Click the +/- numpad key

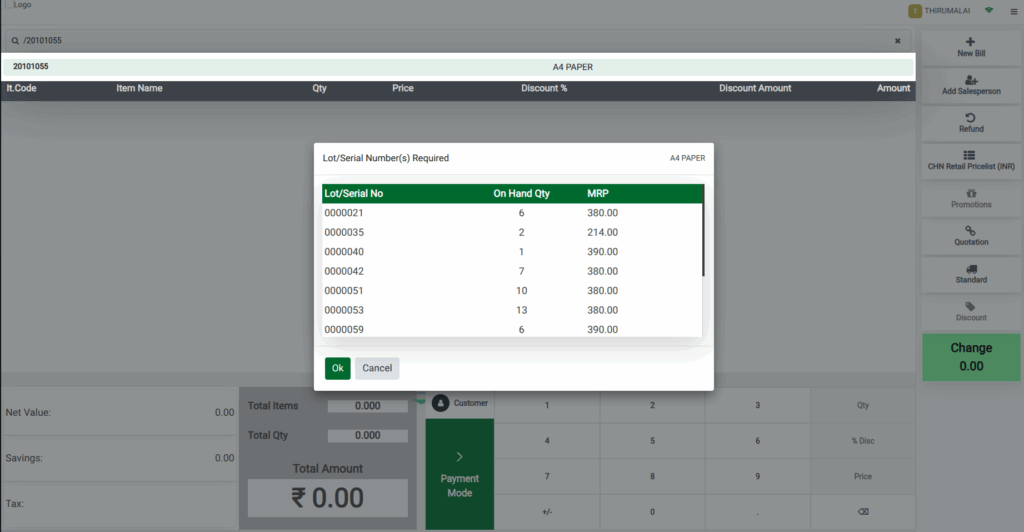pos(547,512)
